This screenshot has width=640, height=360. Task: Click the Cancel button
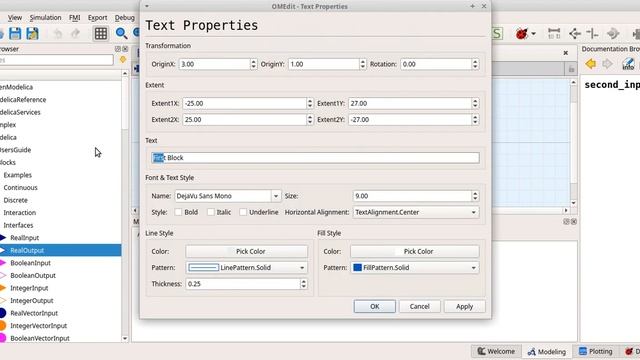point(420,307)
